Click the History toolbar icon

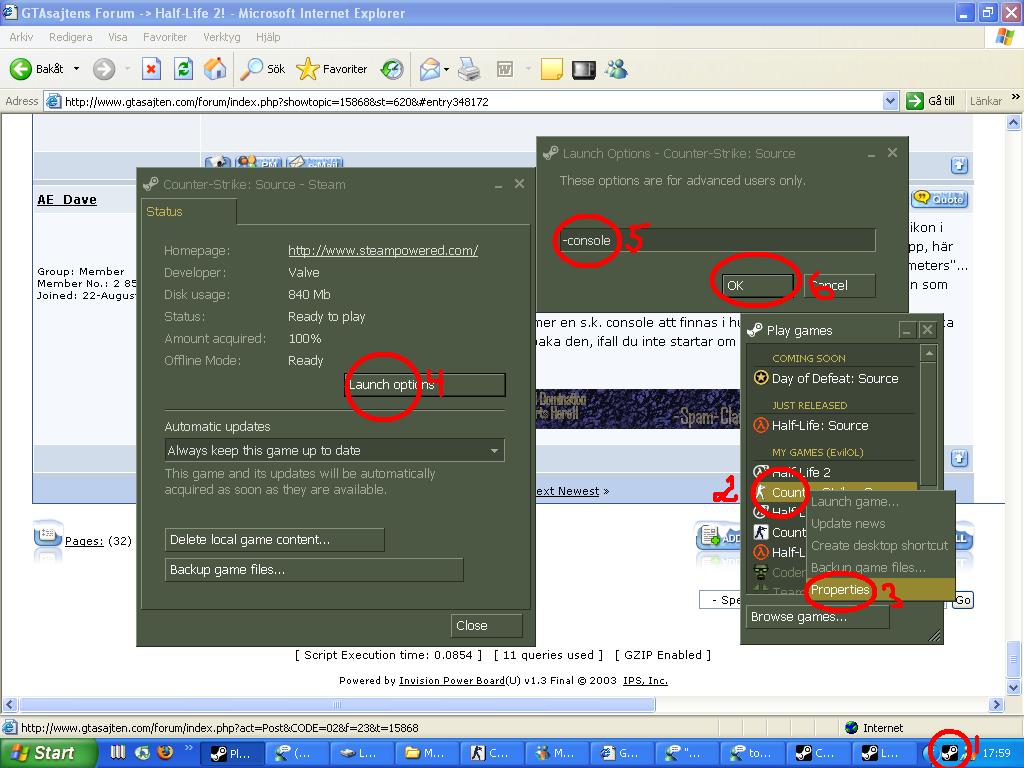click(392, 69)
